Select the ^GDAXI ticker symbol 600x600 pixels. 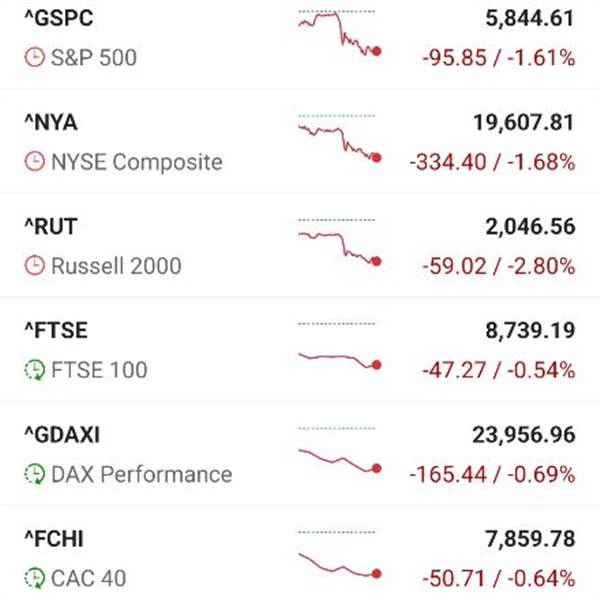point(62,435)
